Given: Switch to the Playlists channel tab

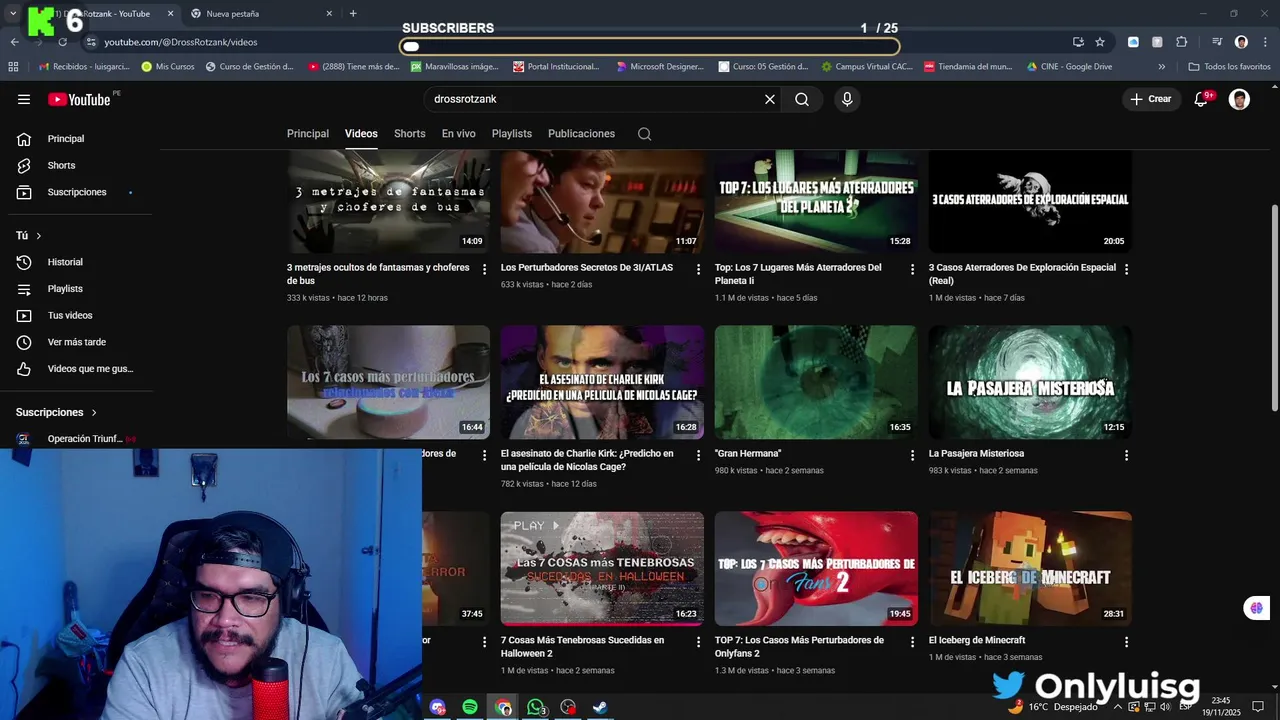Looking at the screenshot, I should click(512, 134).
